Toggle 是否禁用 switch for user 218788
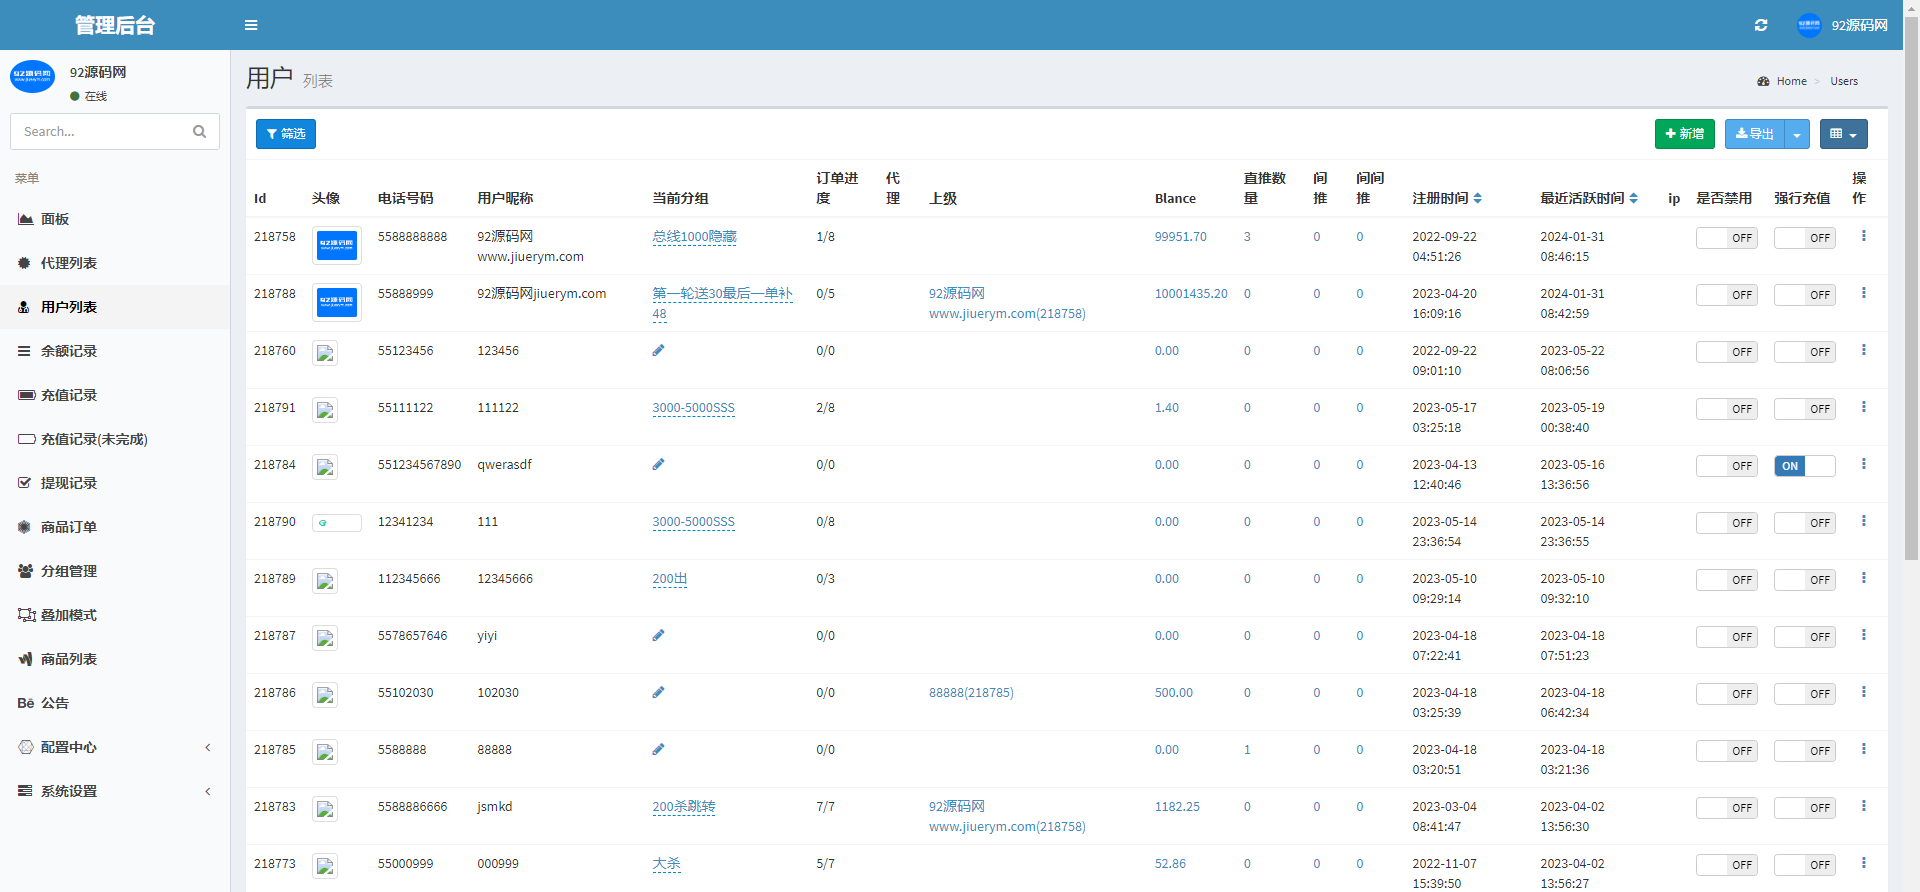Viewport: 1920px width, 892px height. 1727,295
